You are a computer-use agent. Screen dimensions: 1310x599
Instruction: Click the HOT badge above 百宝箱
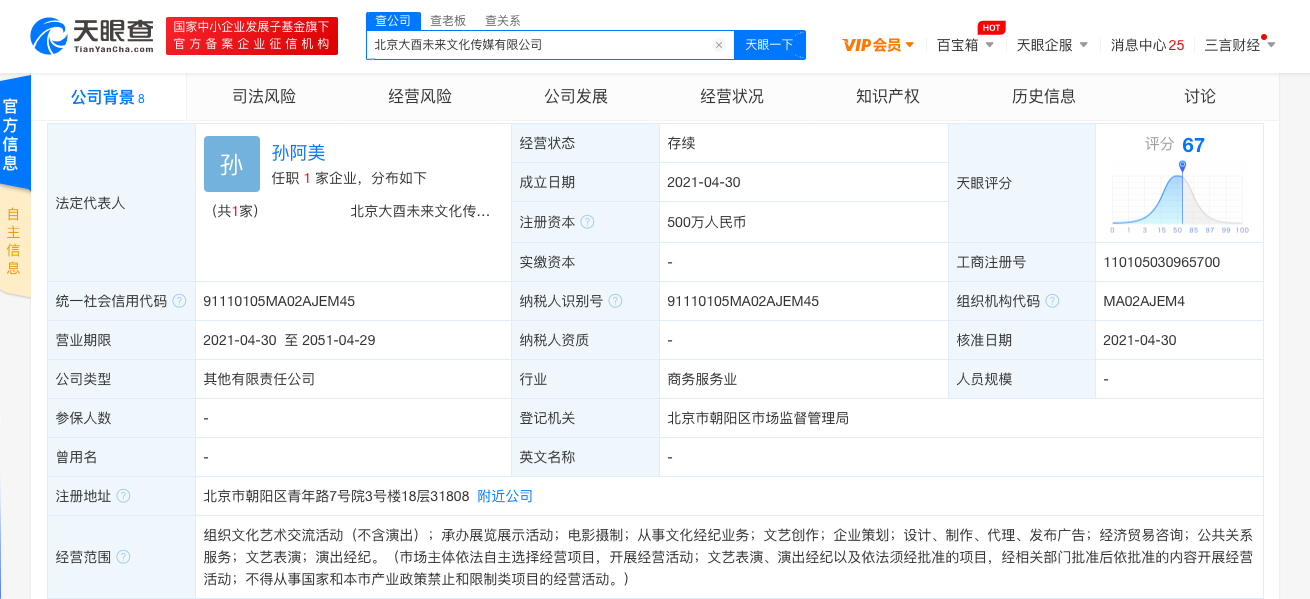tap(991, 27)
